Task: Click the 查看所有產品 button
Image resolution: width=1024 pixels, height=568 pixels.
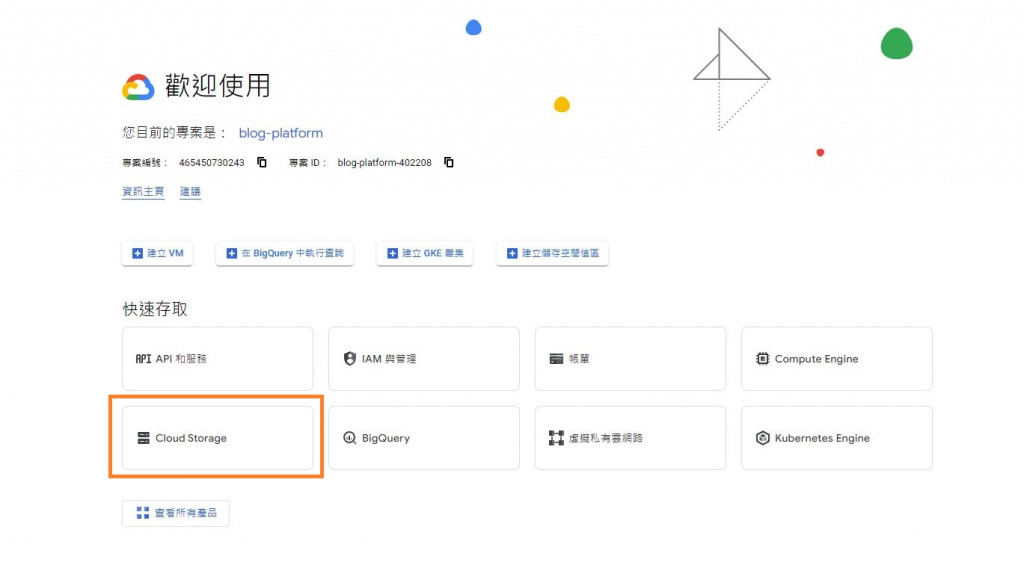Action: pyautogui.click(x=176, y=513)
